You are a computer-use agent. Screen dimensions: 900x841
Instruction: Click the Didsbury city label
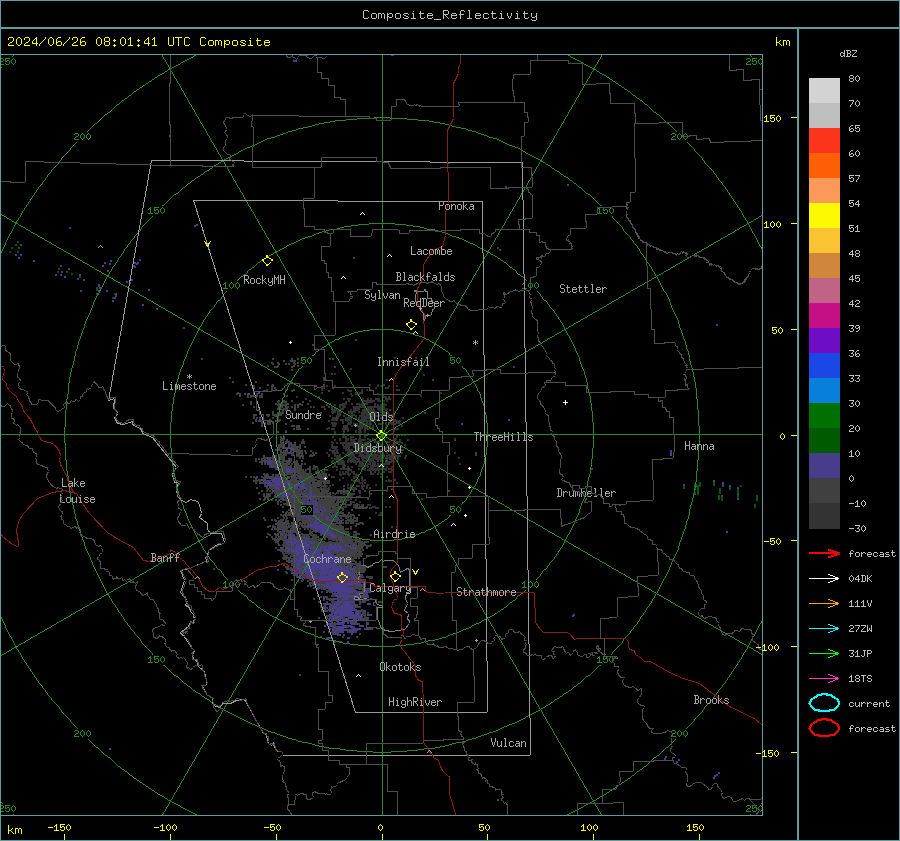click(378, 448)
